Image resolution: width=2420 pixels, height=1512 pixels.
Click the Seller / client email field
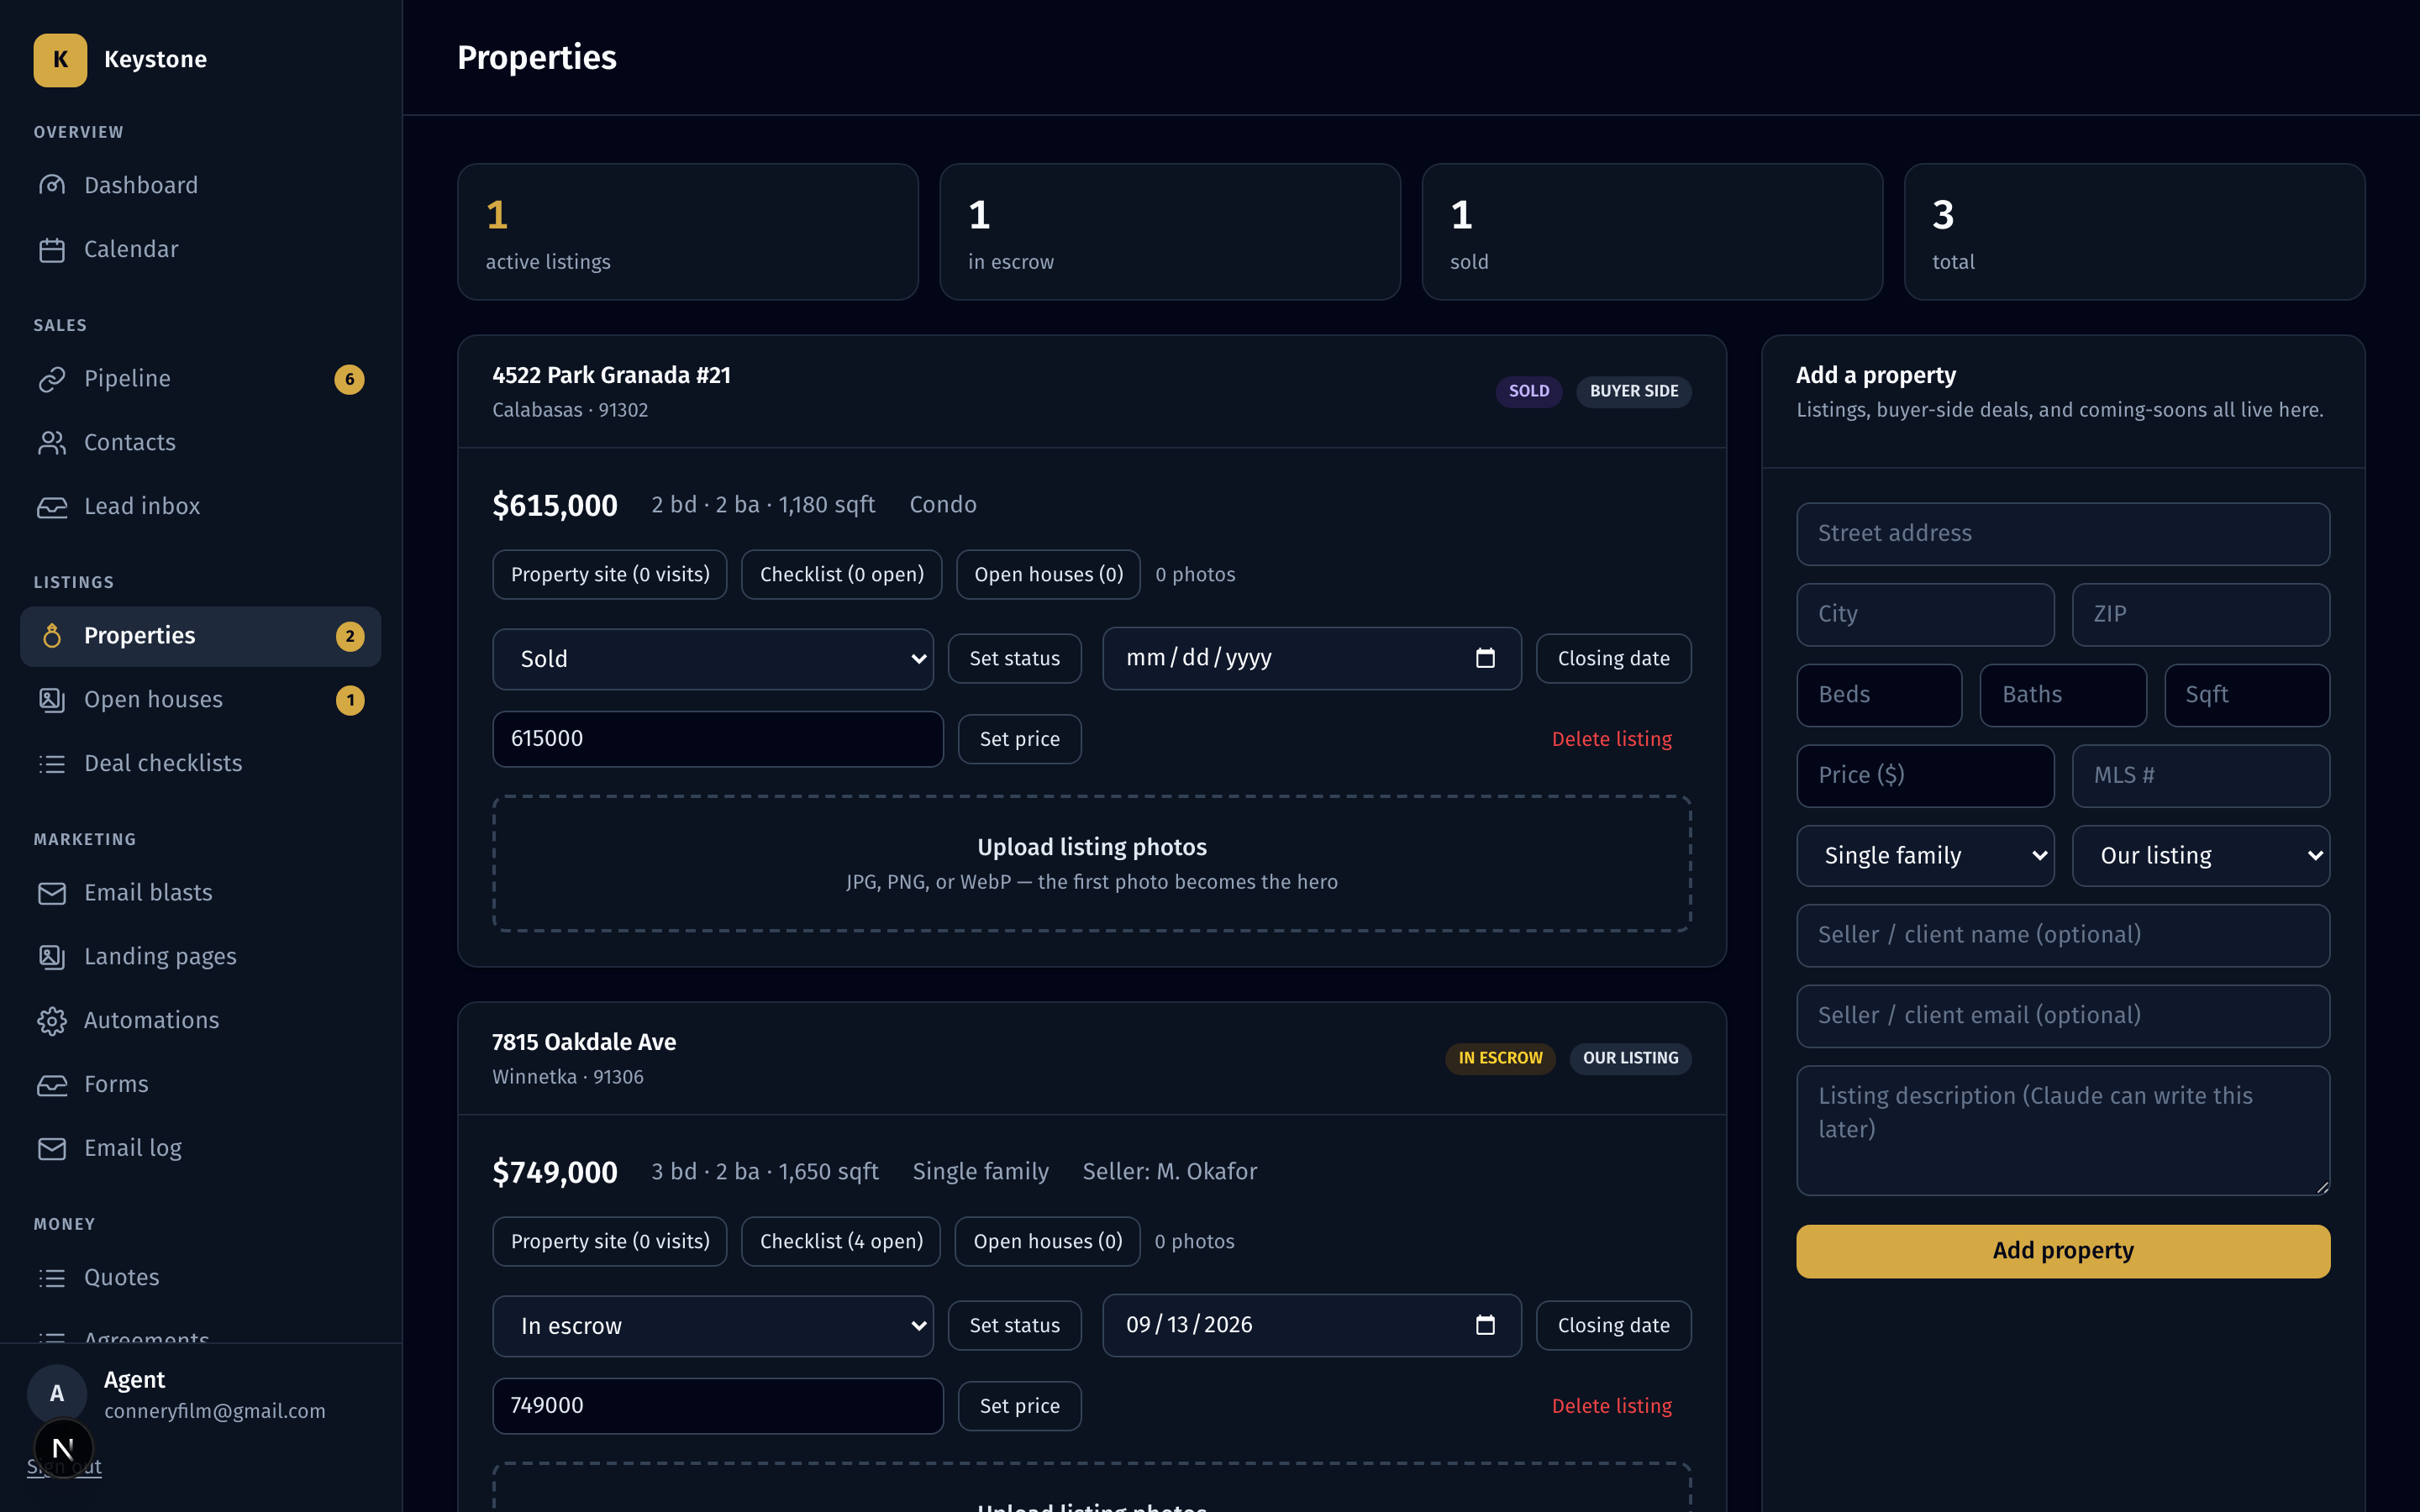[2063, 1016]
